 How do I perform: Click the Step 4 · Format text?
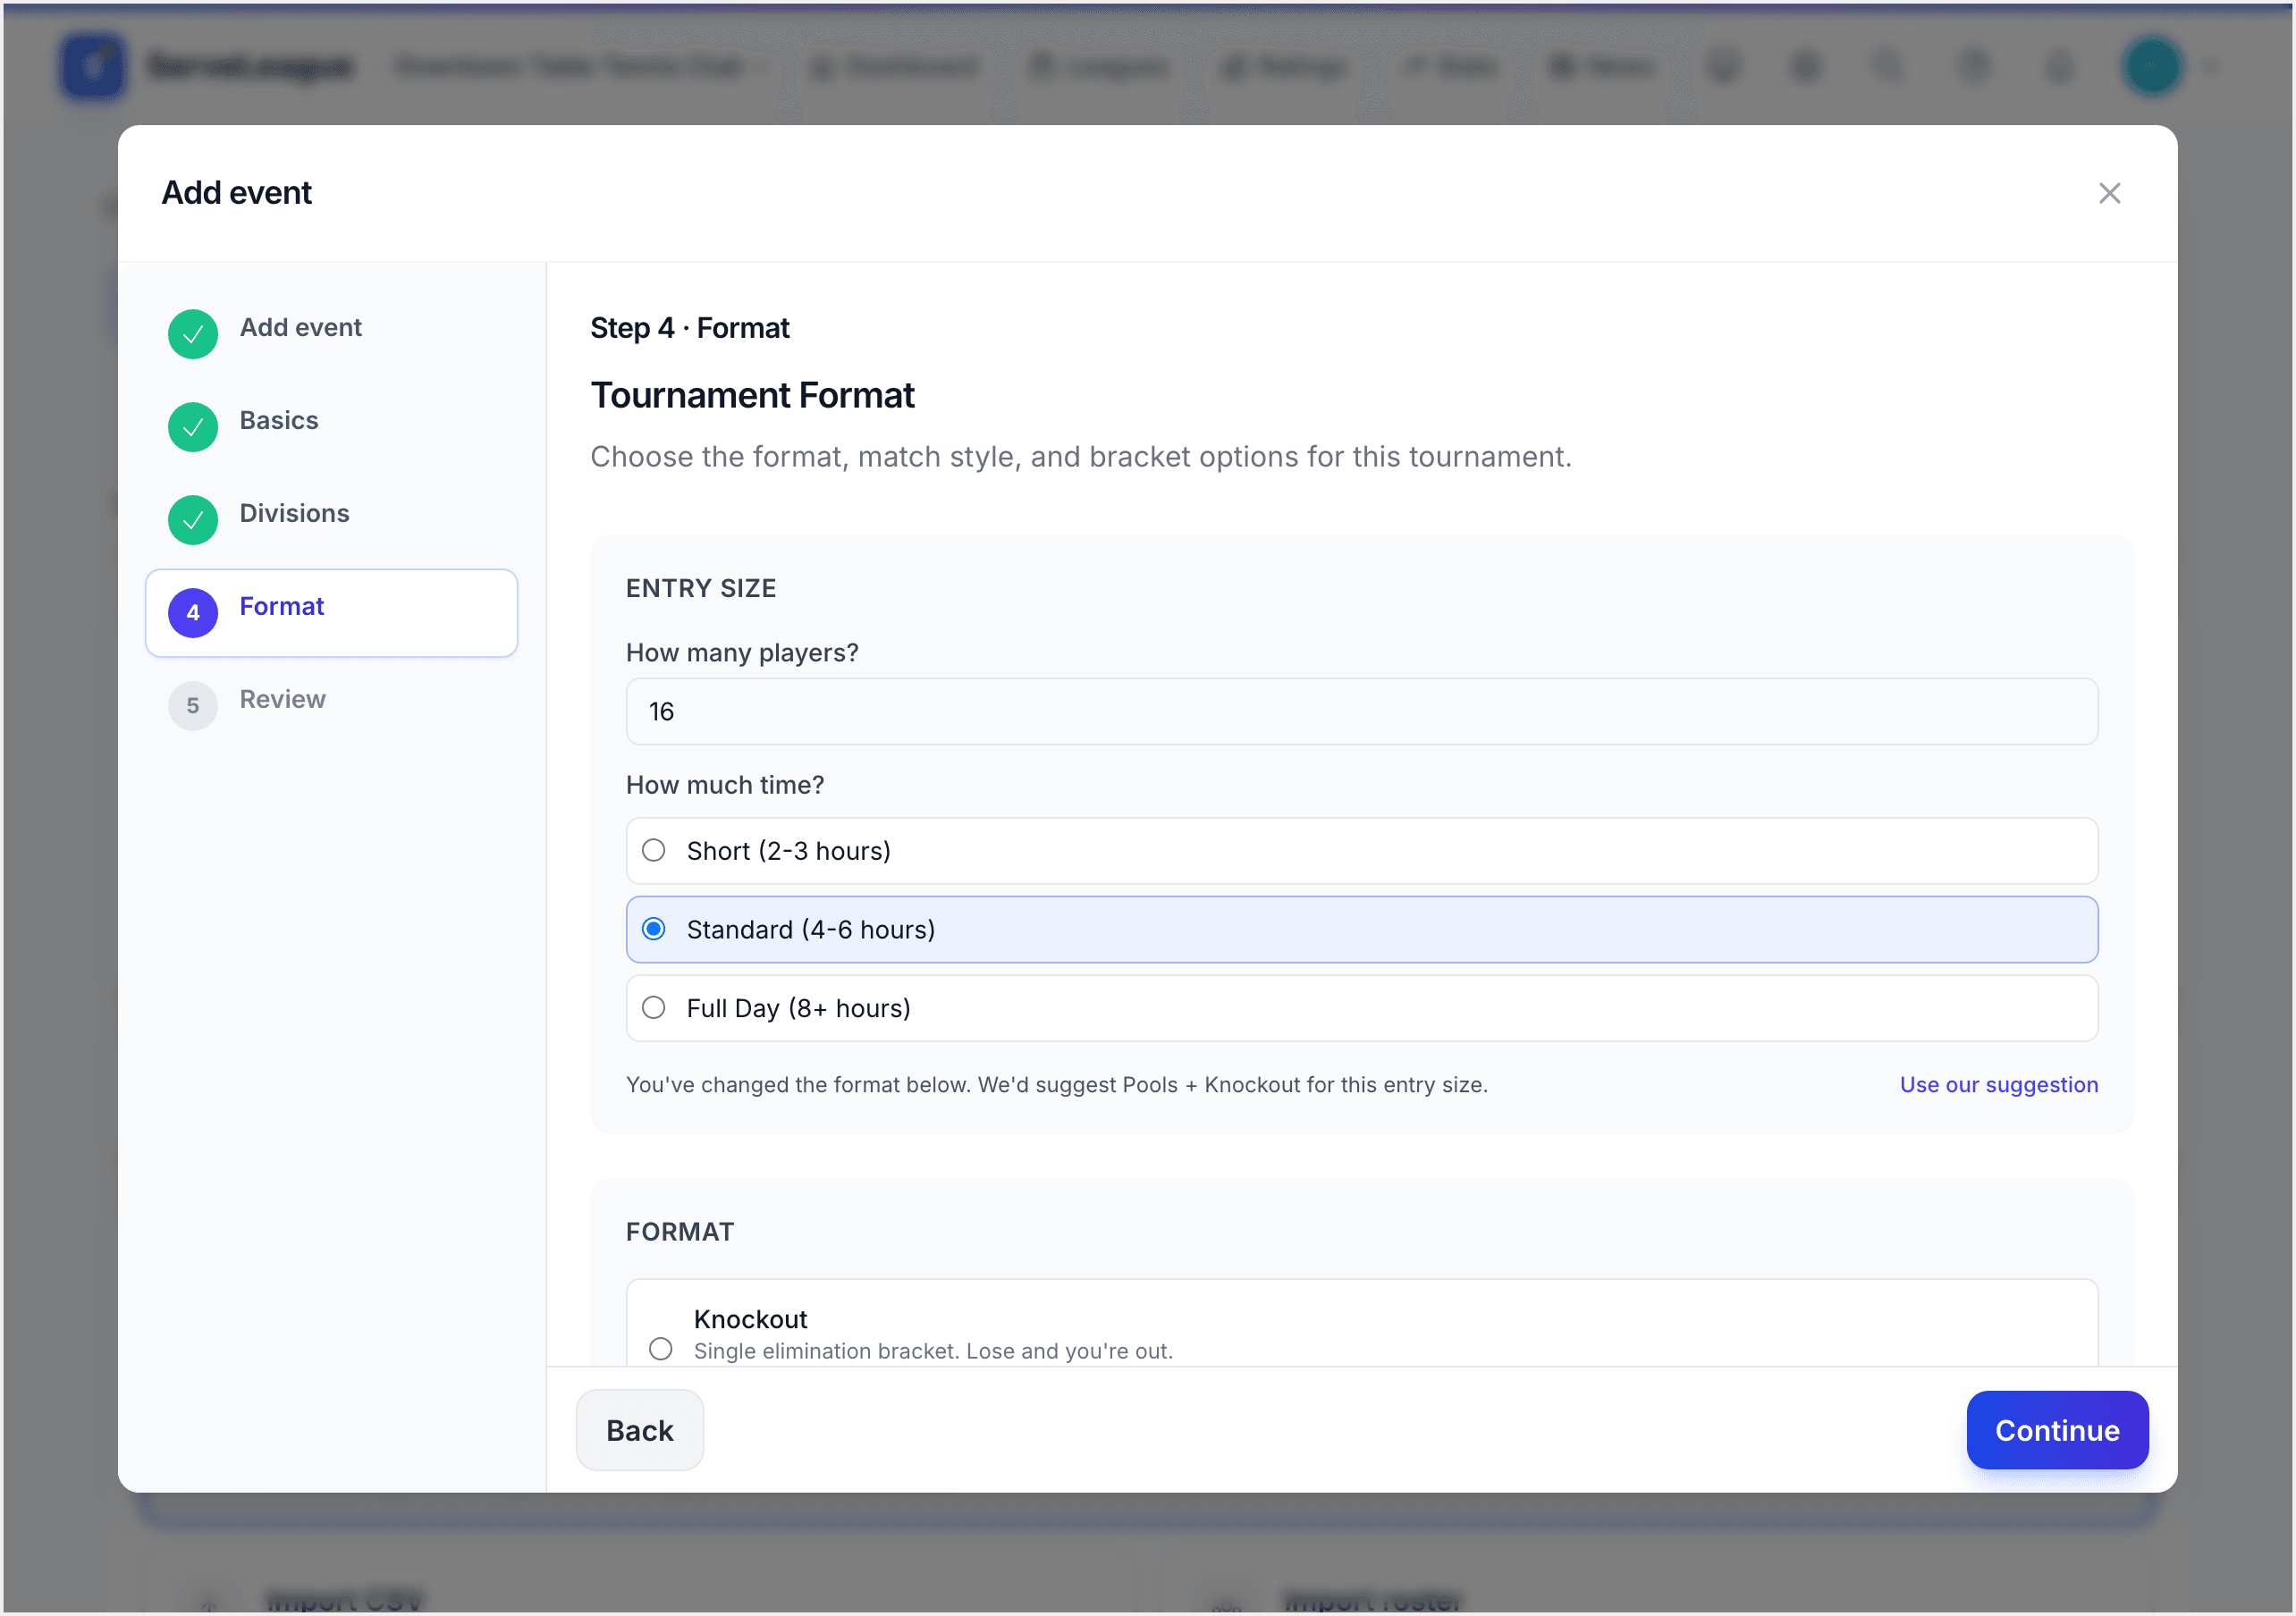(x=689, y=328)
